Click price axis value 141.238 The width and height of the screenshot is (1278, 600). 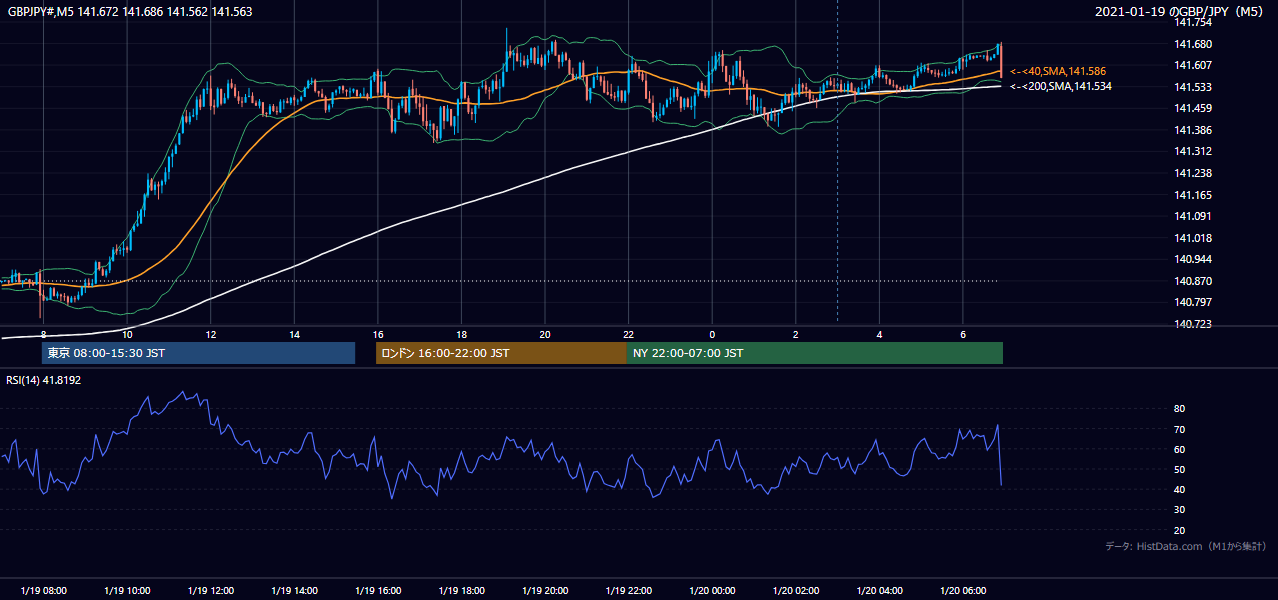coord(1192,174)
